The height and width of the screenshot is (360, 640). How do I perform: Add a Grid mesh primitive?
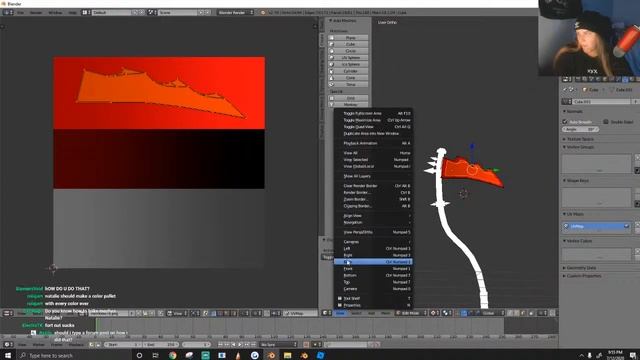349,98
